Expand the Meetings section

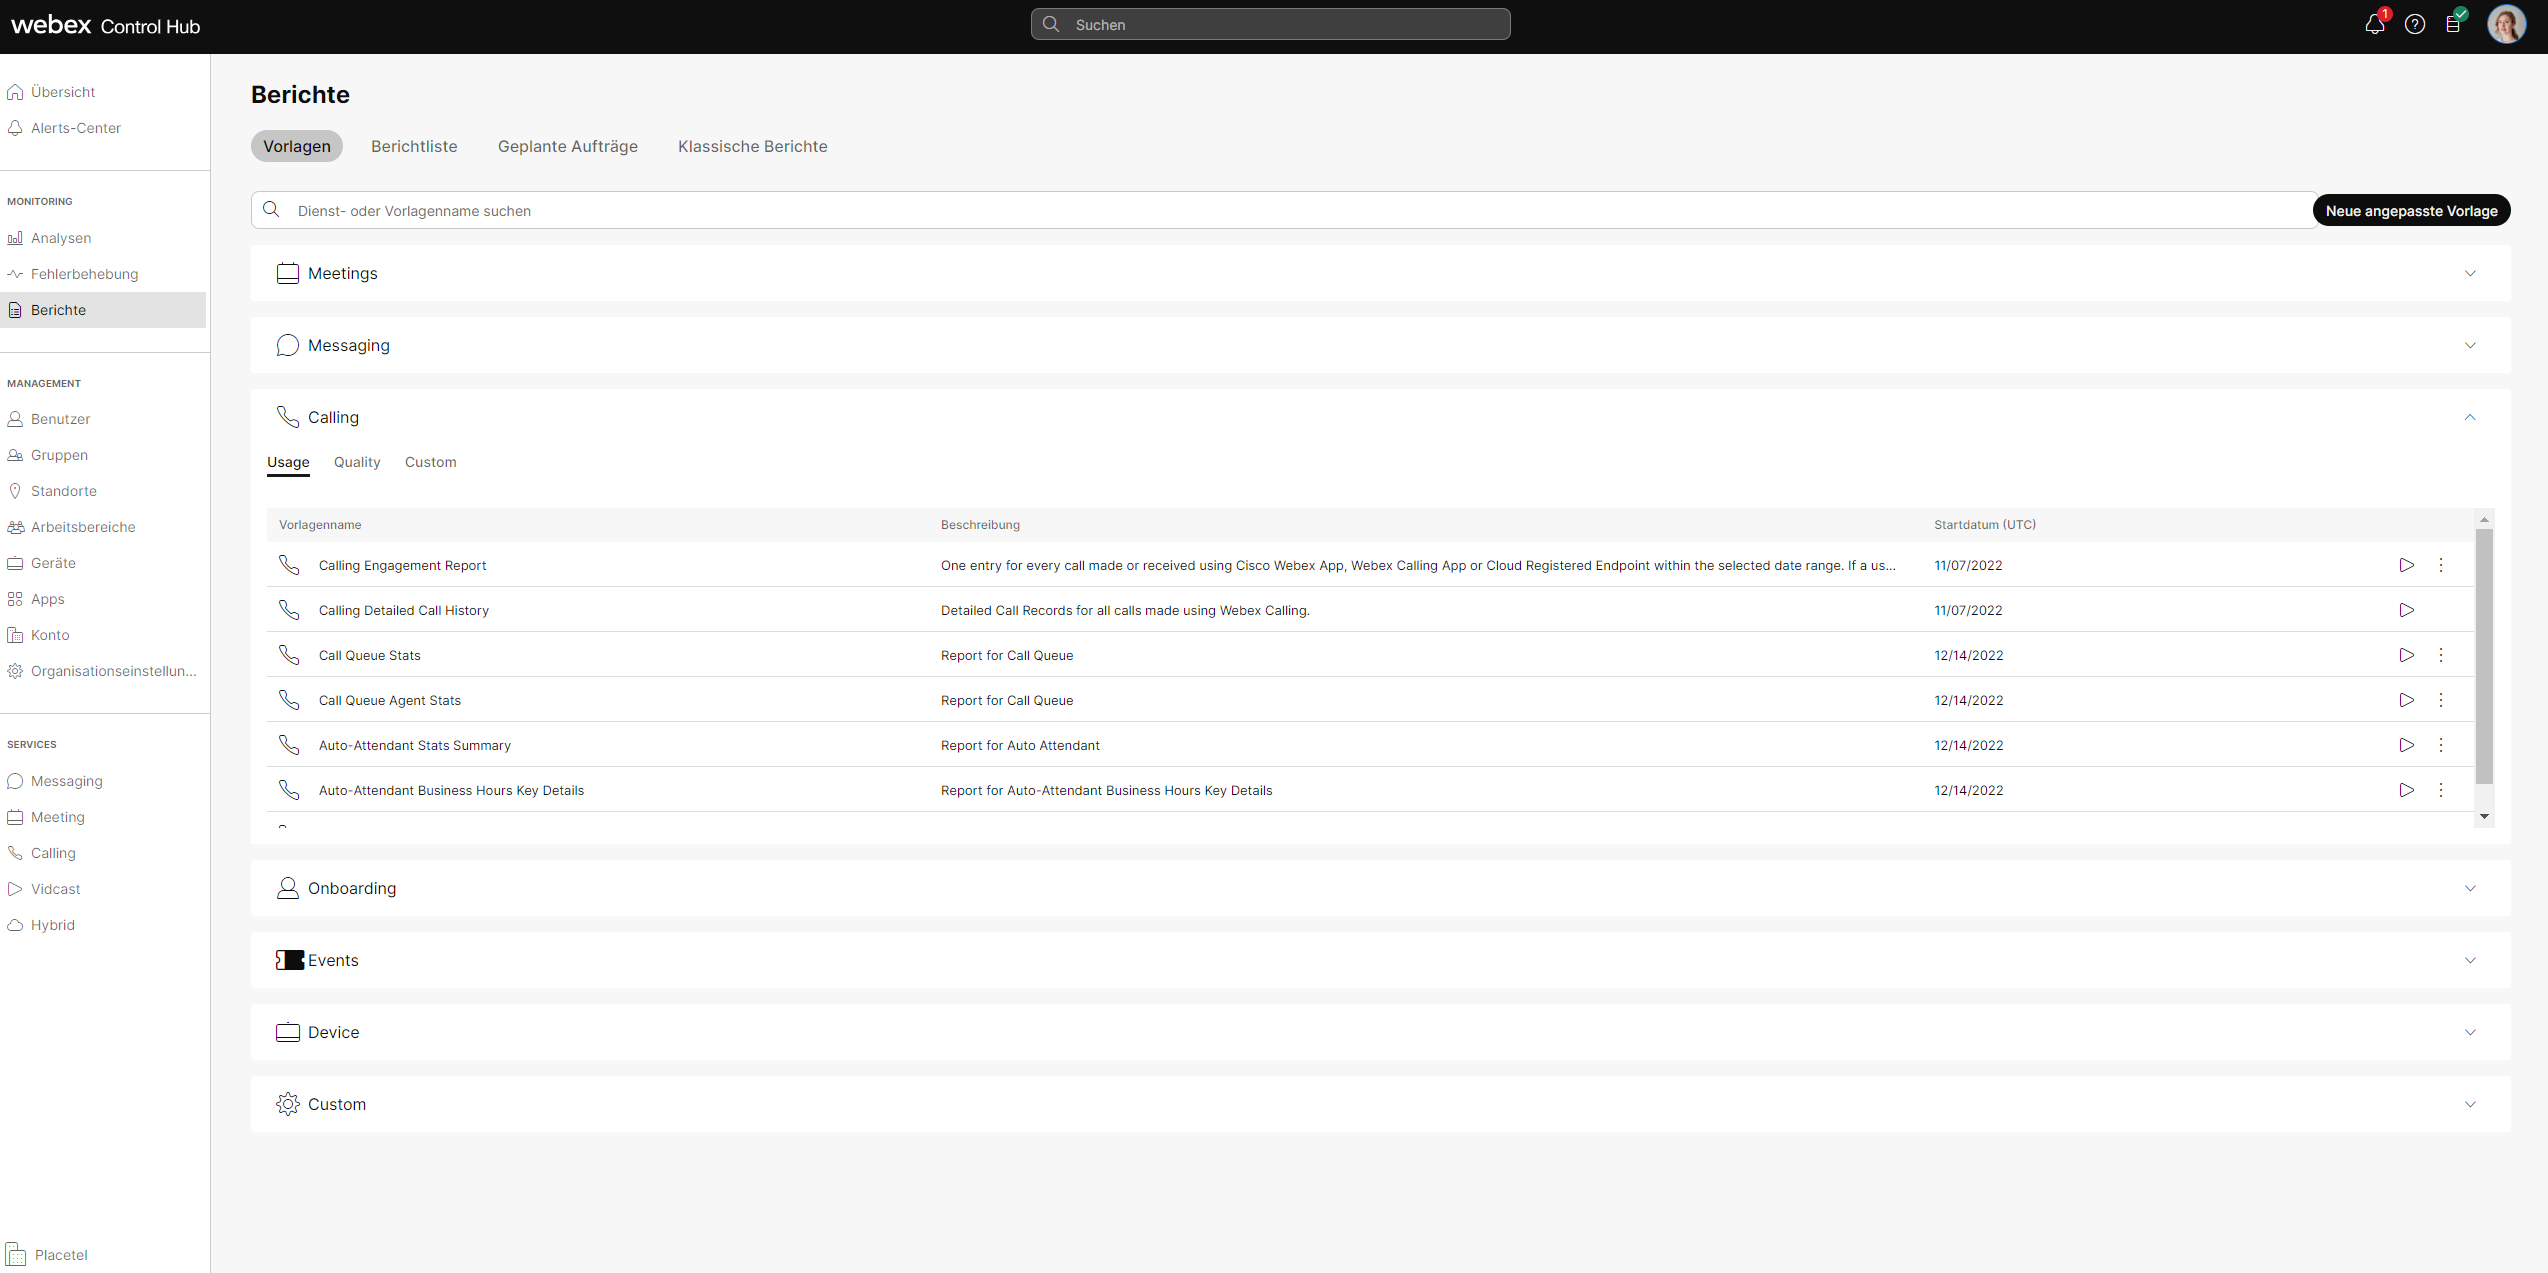pyautogui.click(x=2470, y=273)
